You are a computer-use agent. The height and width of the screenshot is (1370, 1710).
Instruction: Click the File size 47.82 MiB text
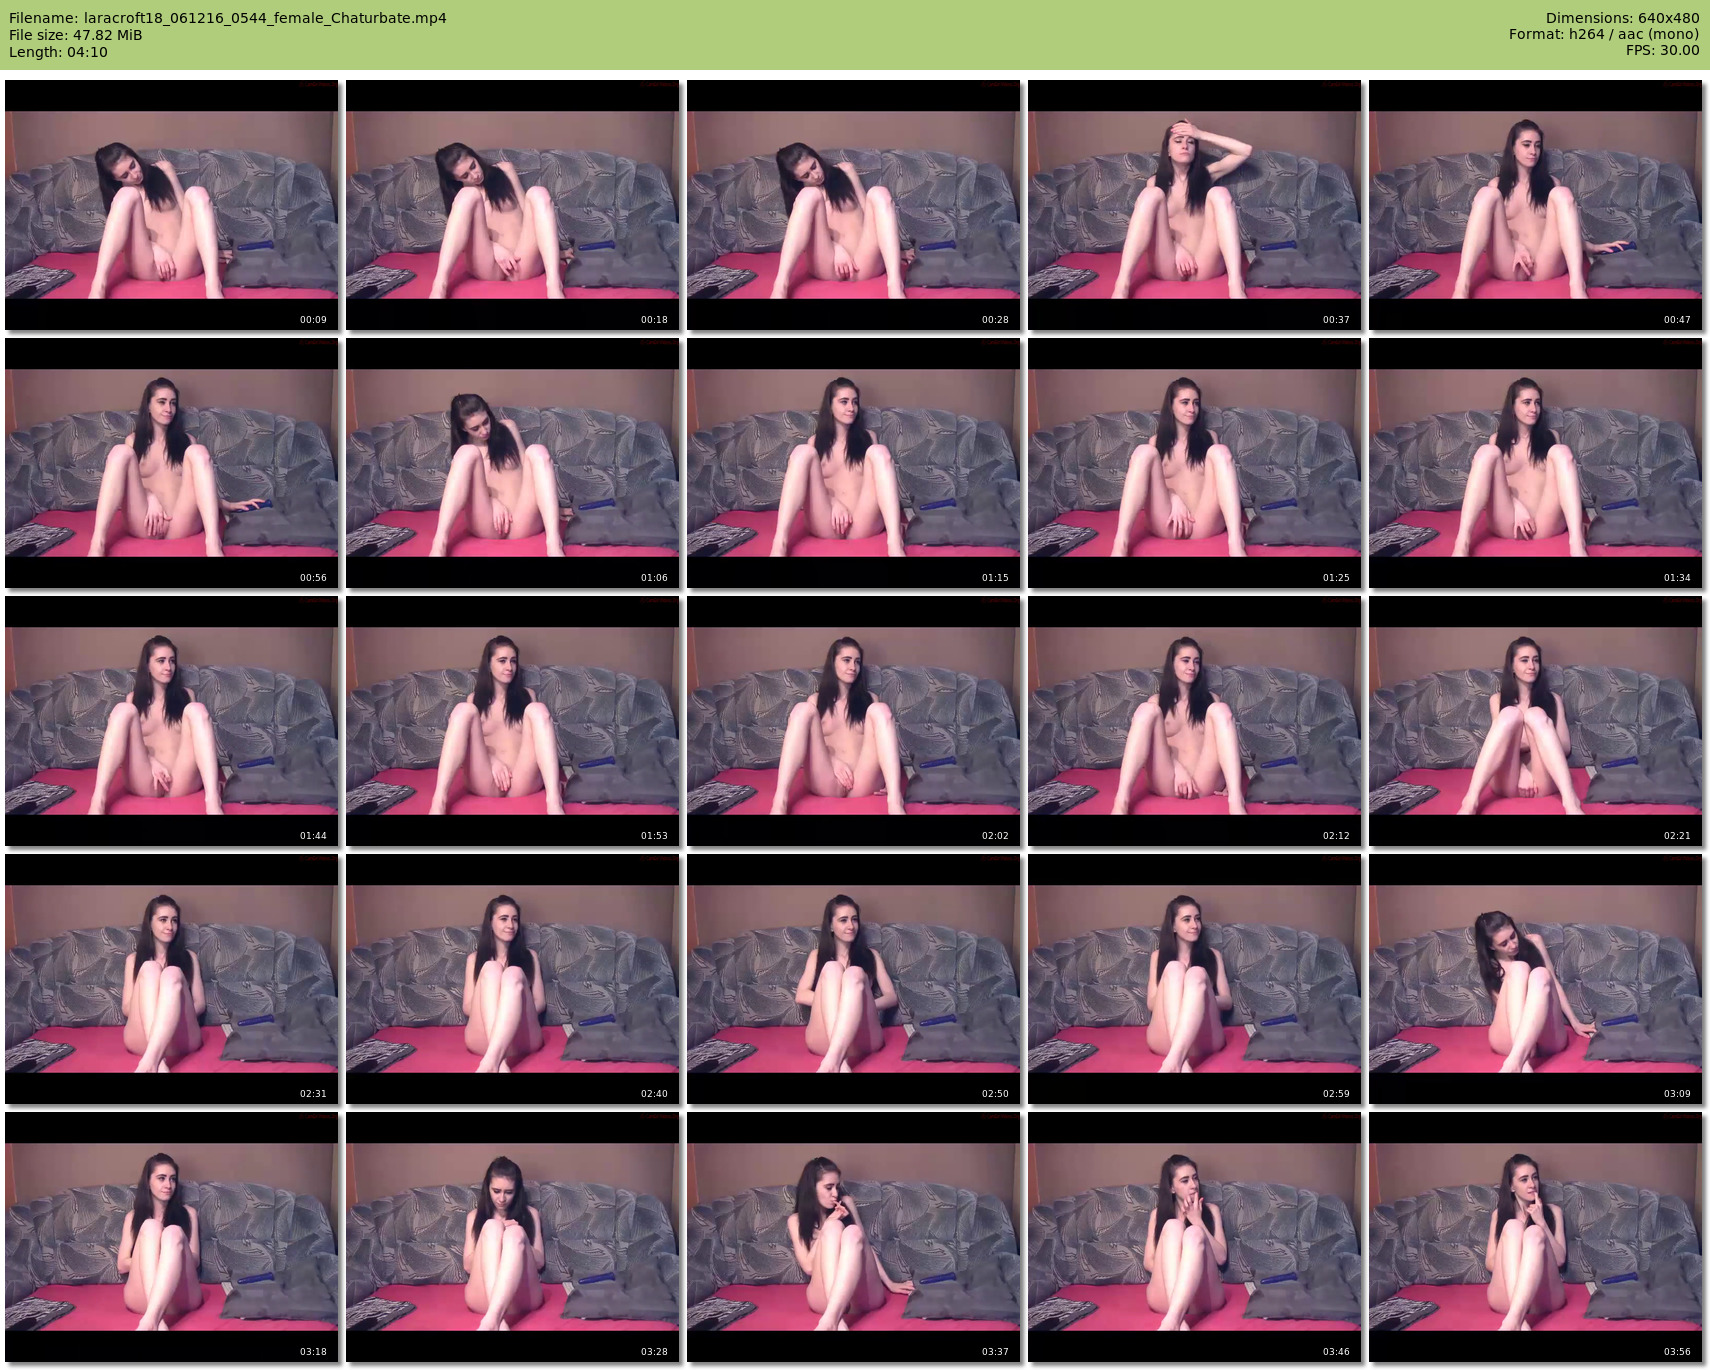(x=76, y=35)
